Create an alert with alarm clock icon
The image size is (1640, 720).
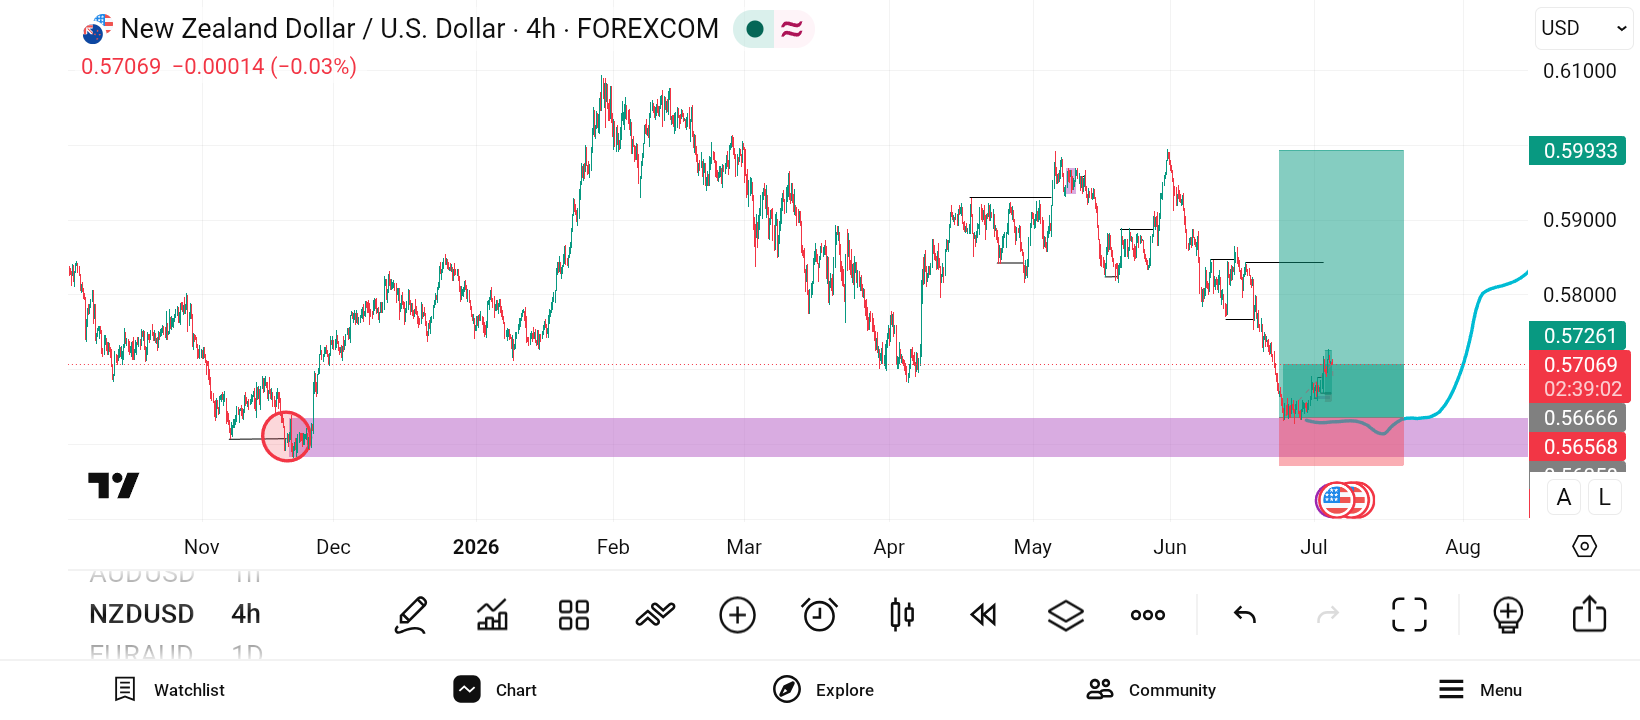(x=820, y=615)
